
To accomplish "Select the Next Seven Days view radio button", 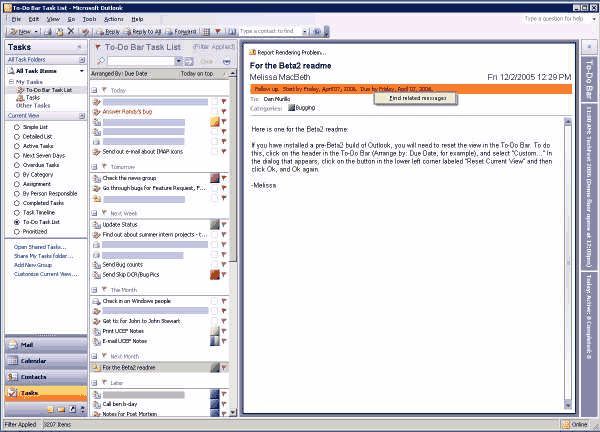I will point(16,156).
